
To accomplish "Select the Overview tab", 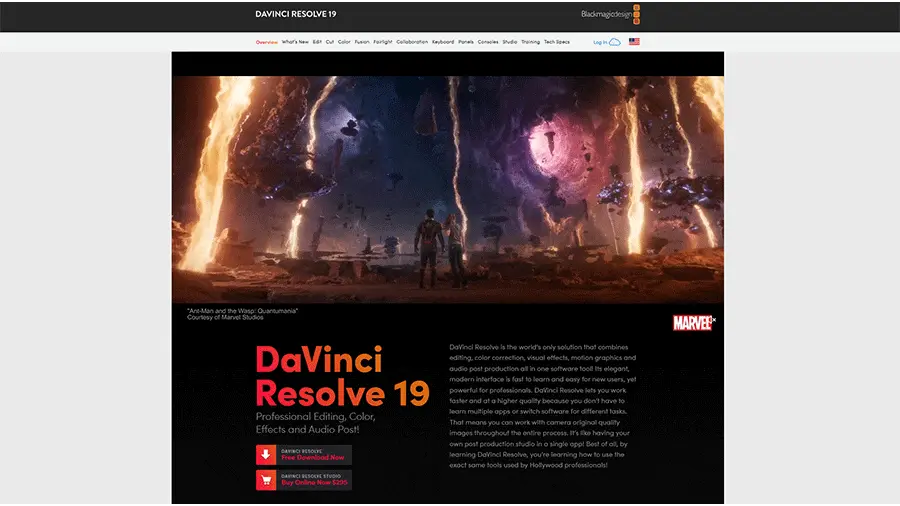I will point(267,42).
